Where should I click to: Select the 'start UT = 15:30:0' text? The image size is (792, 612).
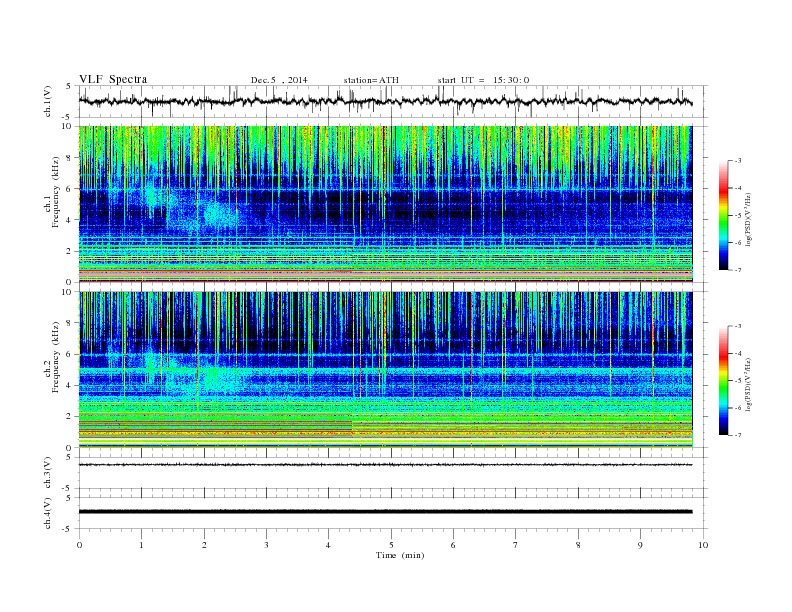tap(483, 80)
